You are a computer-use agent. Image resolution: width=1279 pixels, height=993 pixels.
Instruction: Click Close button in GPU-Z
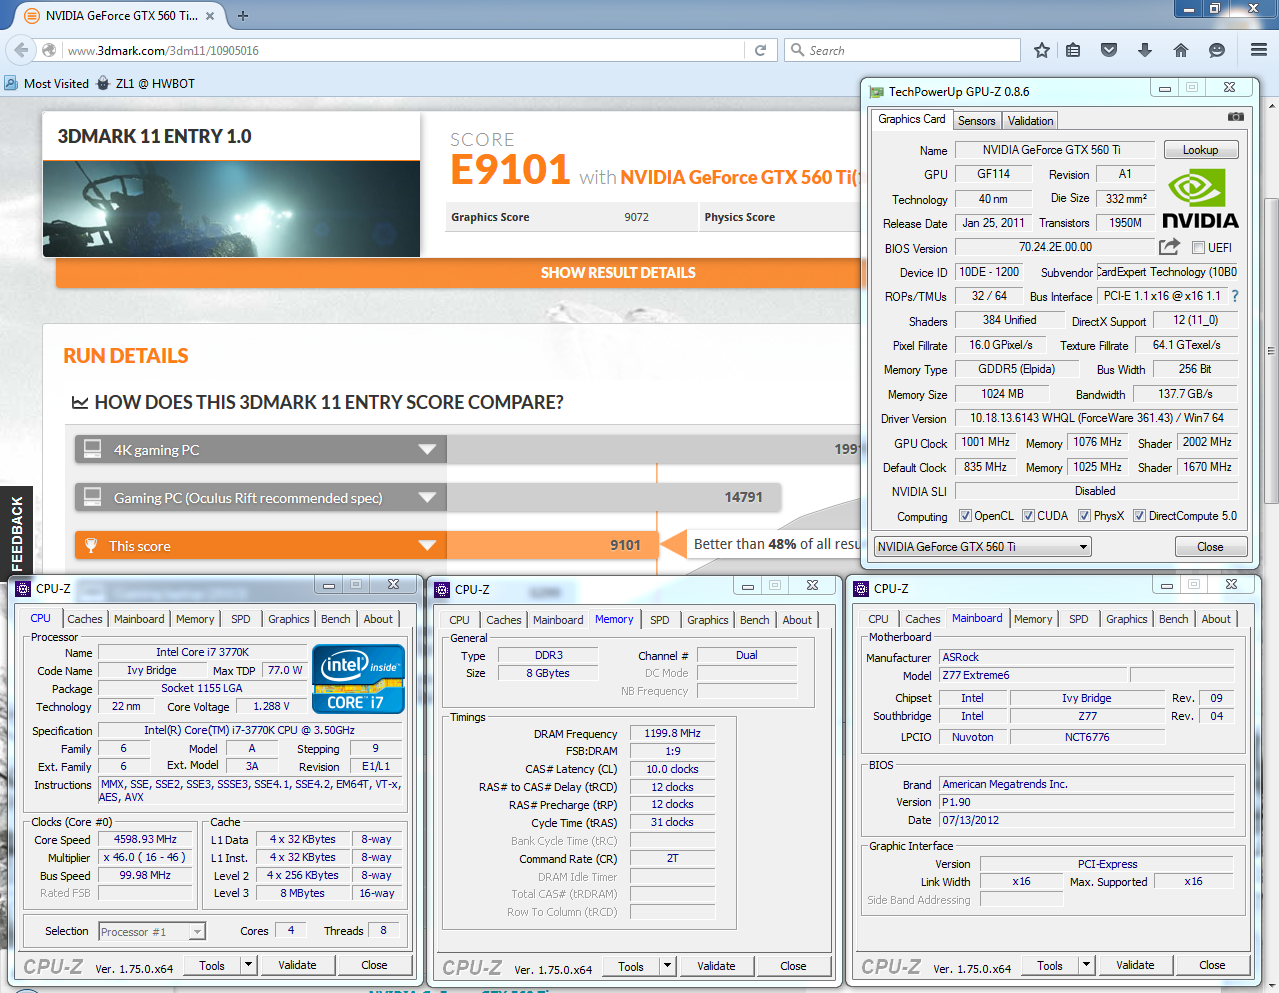tap(1210, 547)
